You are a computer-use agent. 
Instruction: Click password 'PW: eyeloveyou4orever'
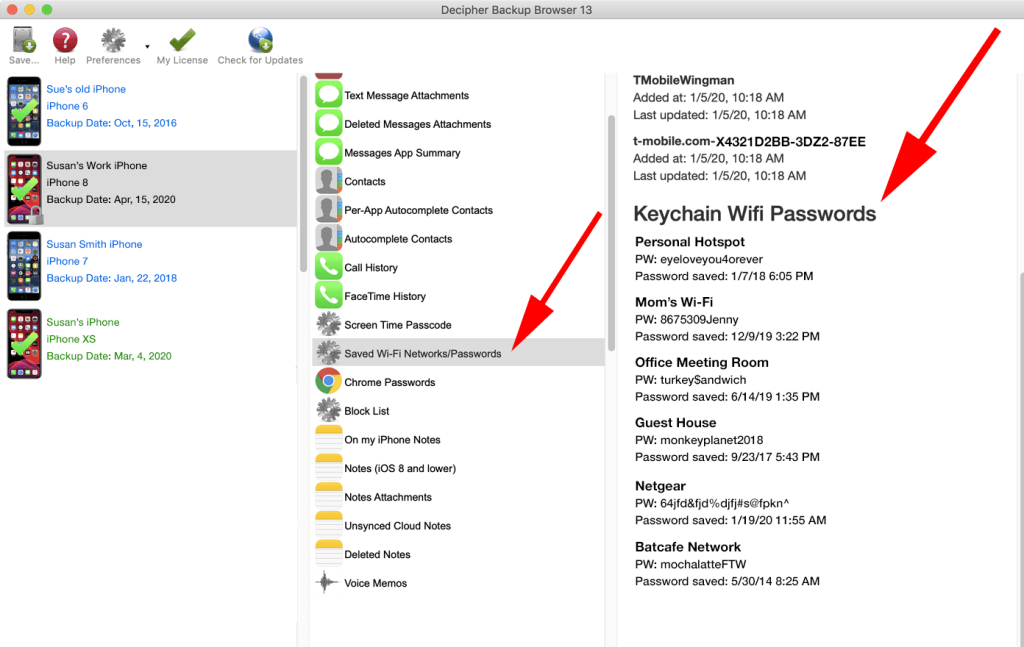tap(699, 259)
